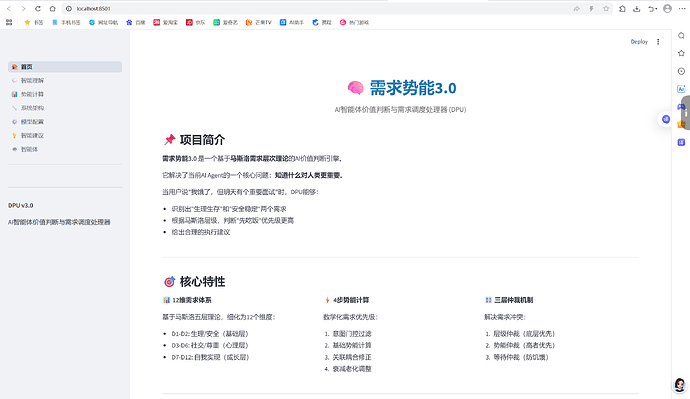
Task: Click the 核心特性 heading
Action: pyautogui.click(x=202, y=282)
